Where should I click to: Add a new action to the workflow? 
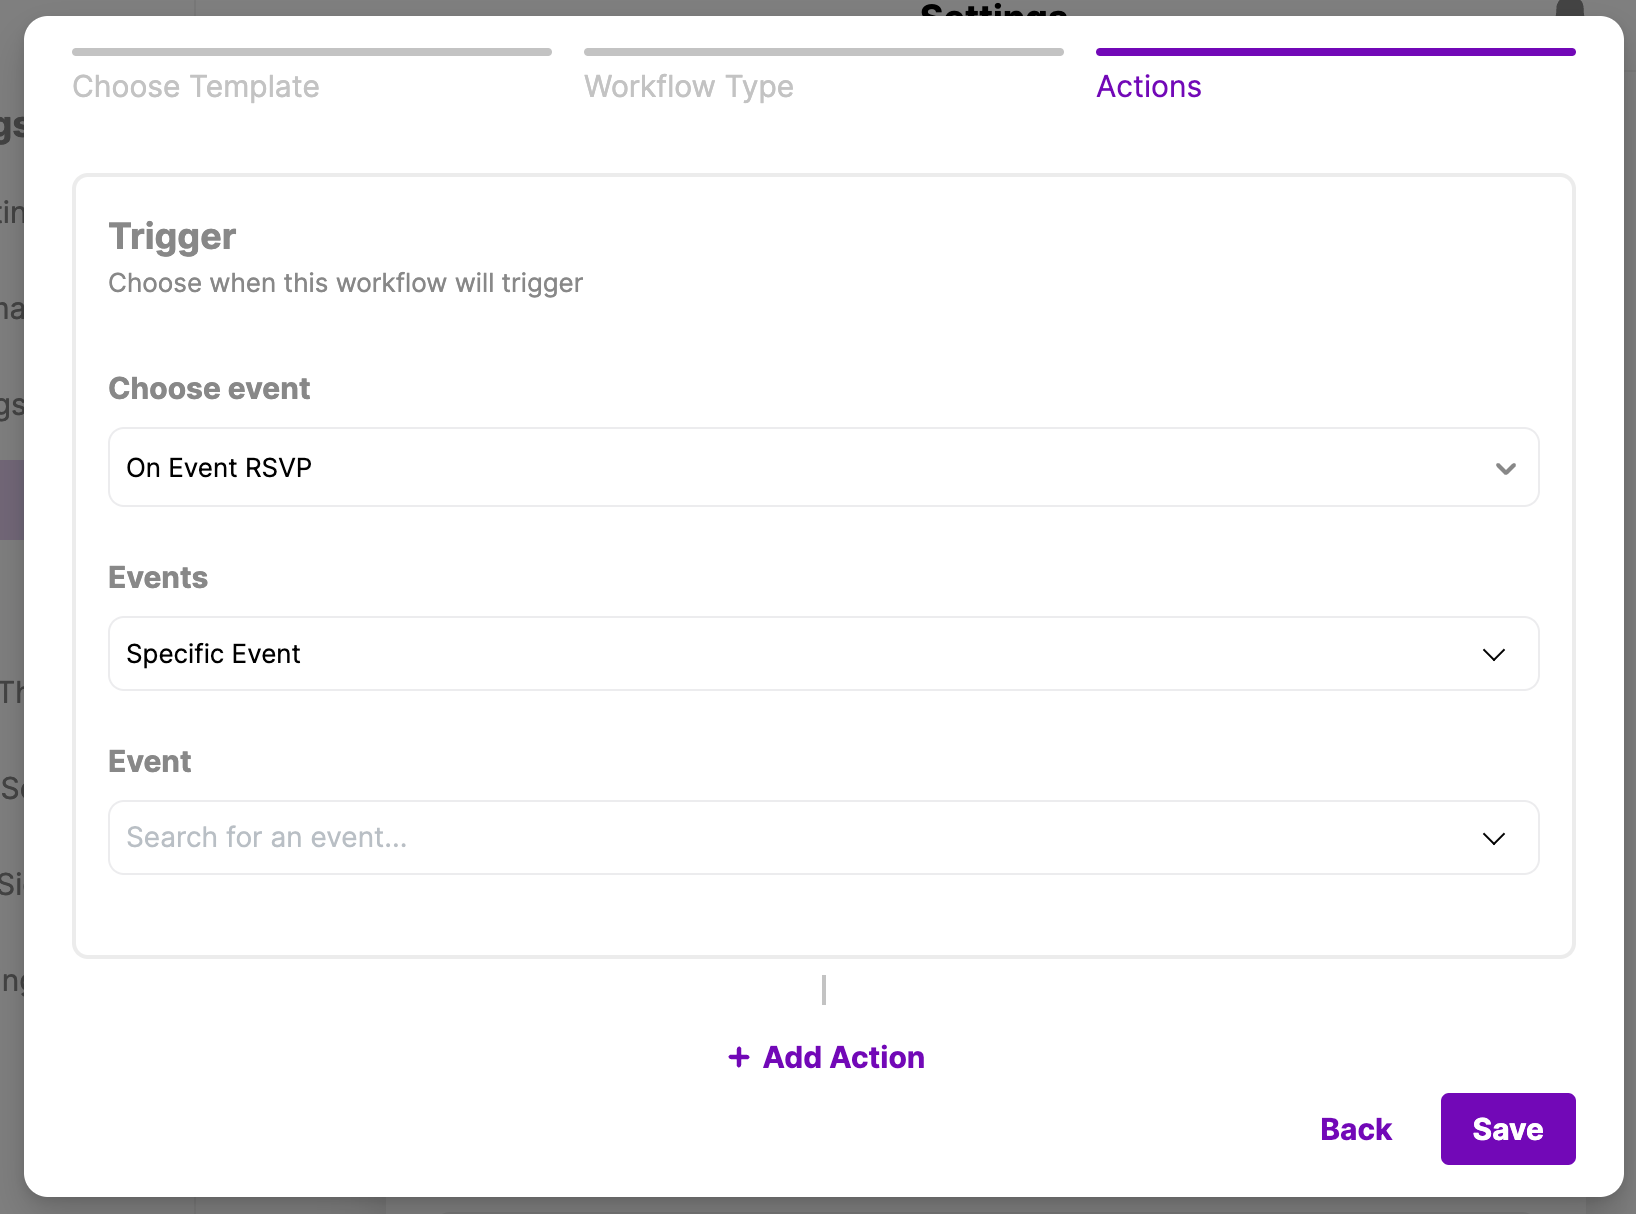click(843, 1057)
